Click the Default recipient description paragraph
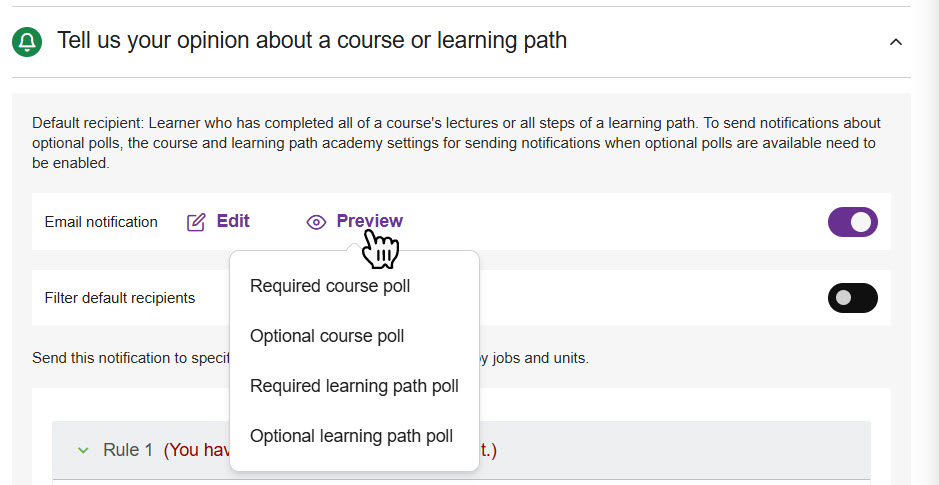The width and height of the screenshot is (939, 485). 456,142
